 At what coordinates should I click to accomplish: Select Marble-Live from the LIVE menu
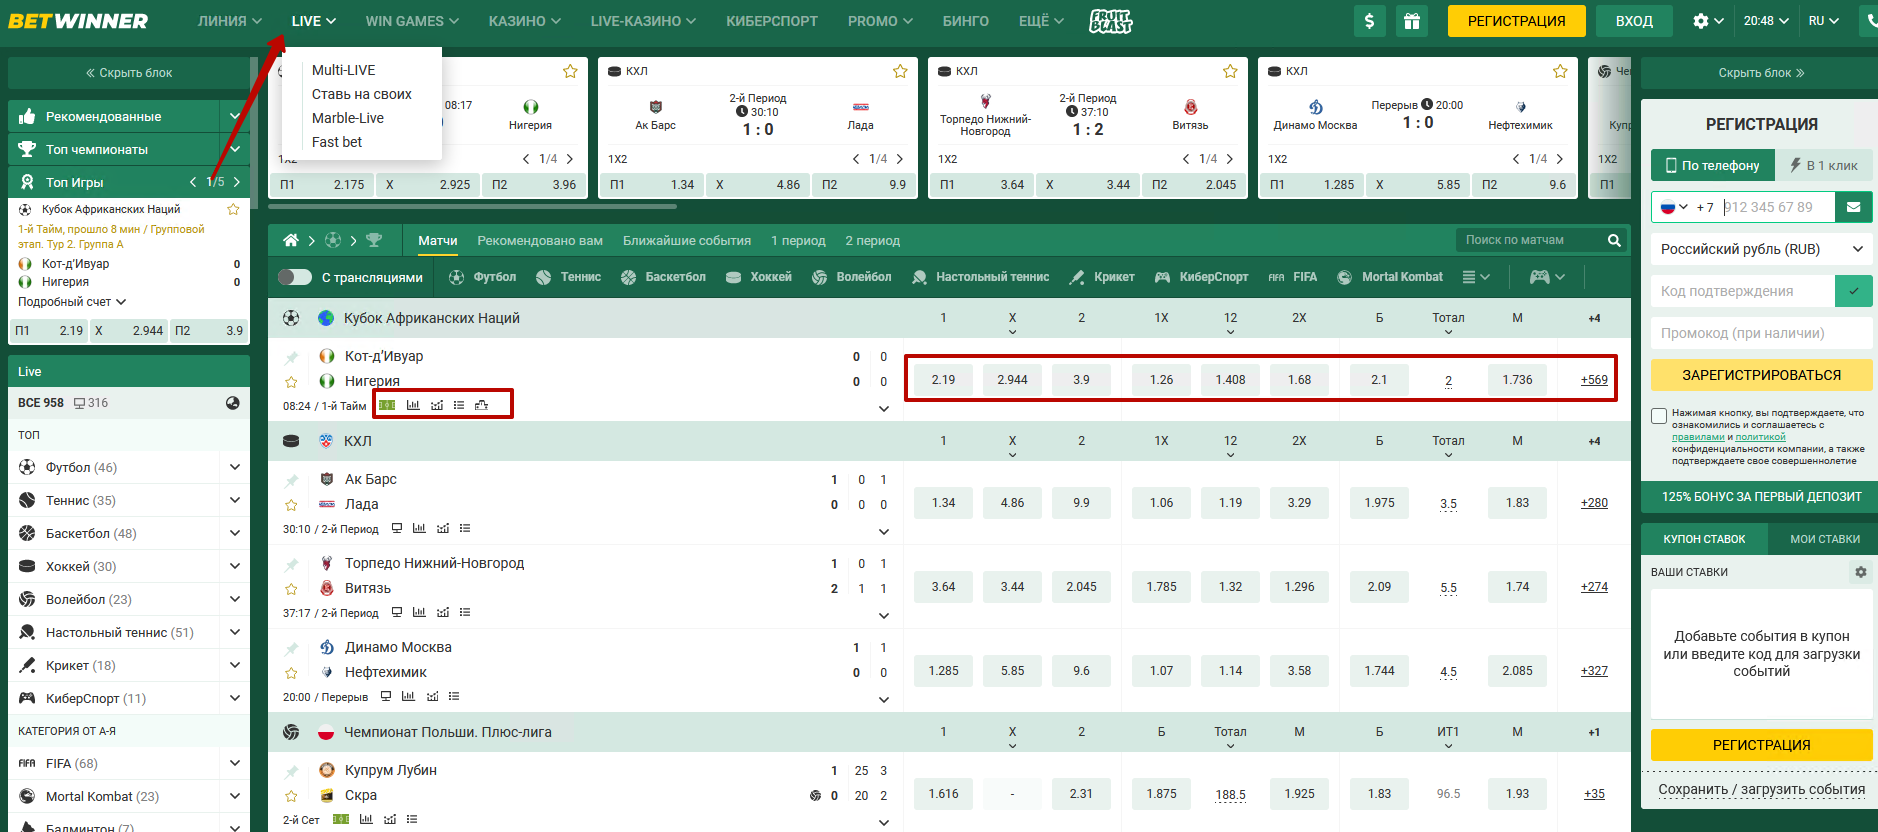(347, 118)
